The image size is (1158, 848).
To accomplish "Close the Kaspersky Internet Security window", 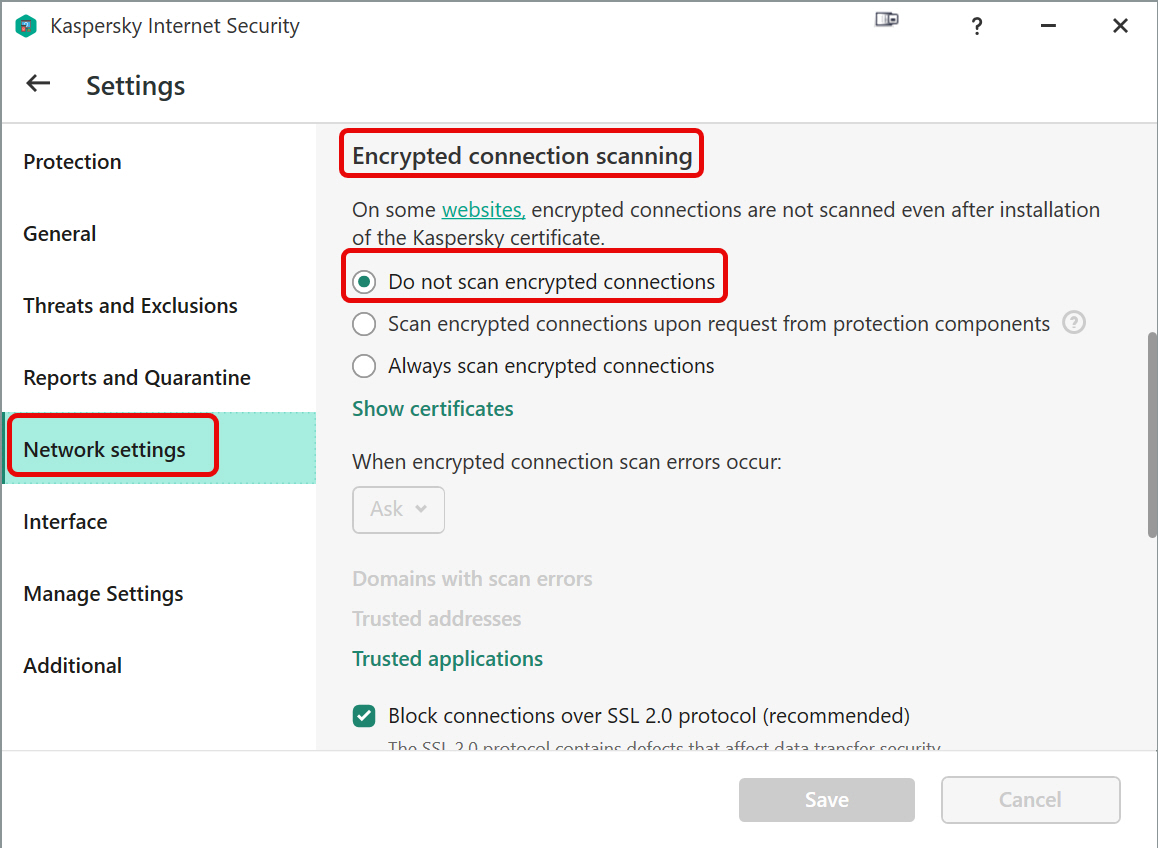I will [1120, 26].
